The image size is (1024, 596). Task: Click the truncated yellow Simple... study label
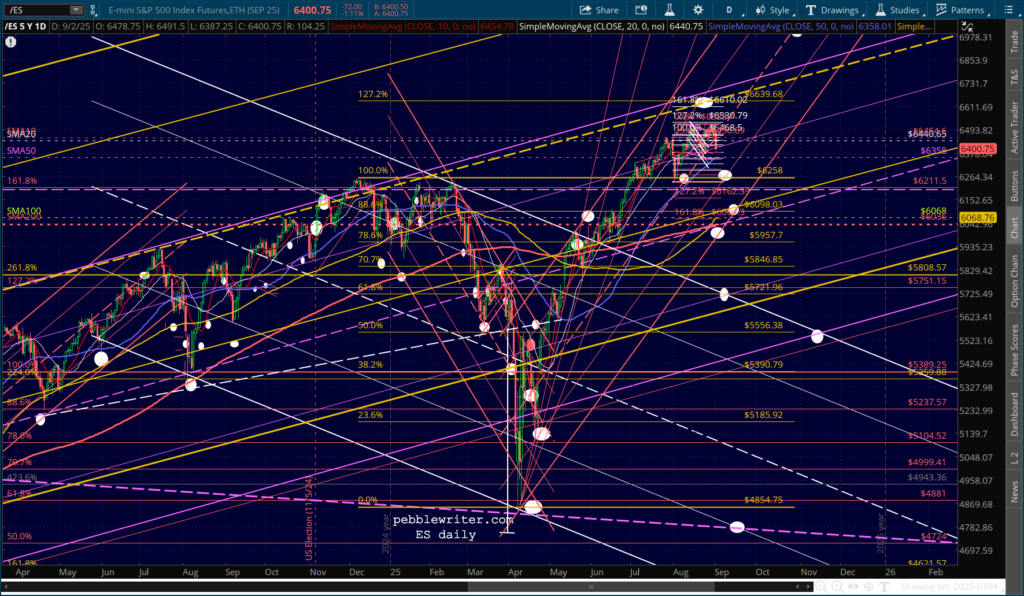[x=914, y=26]
